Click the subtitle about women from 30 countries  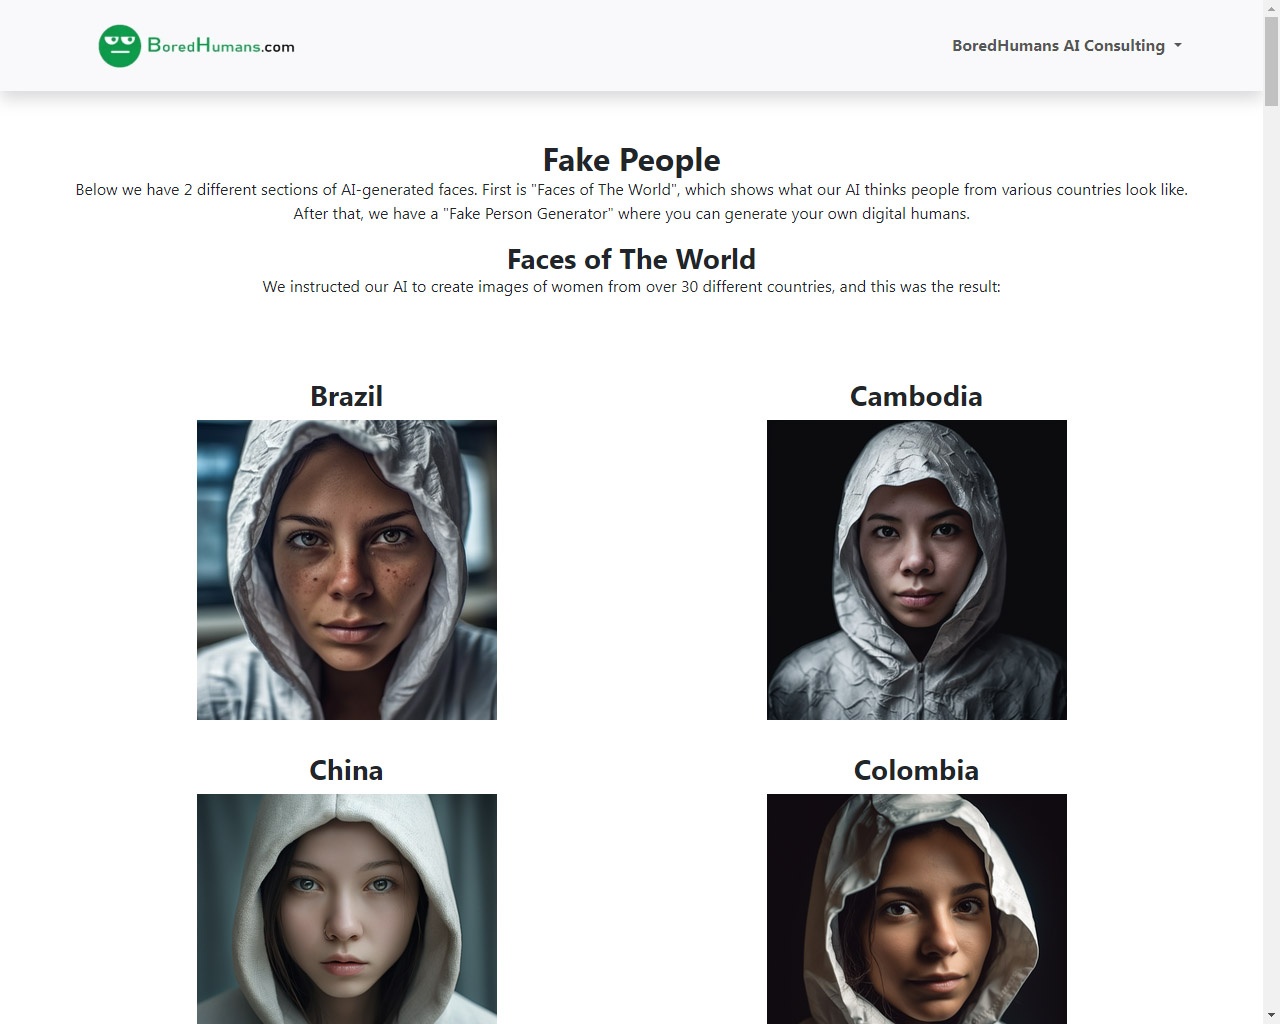(632, 287)
